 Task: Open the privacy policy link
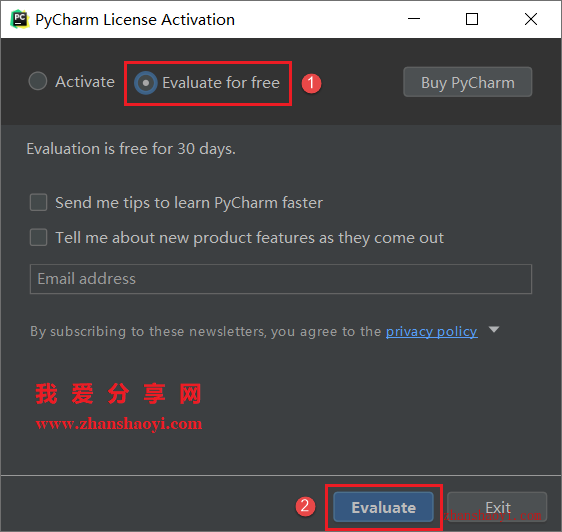click(432, 331)
